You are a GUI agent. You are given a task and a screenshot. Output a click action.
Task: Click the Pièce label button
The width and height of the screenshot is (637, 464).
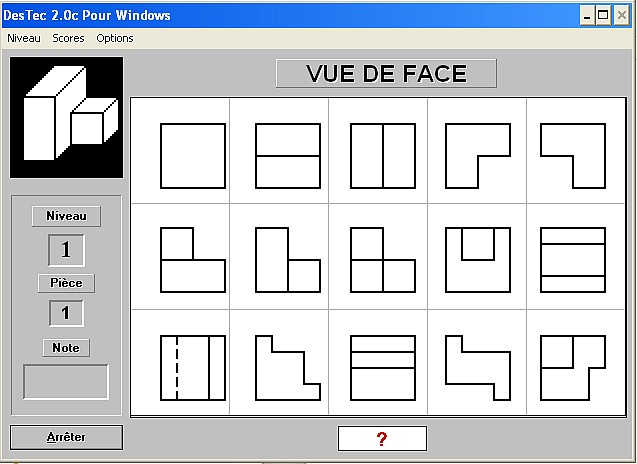pos(66,283)
